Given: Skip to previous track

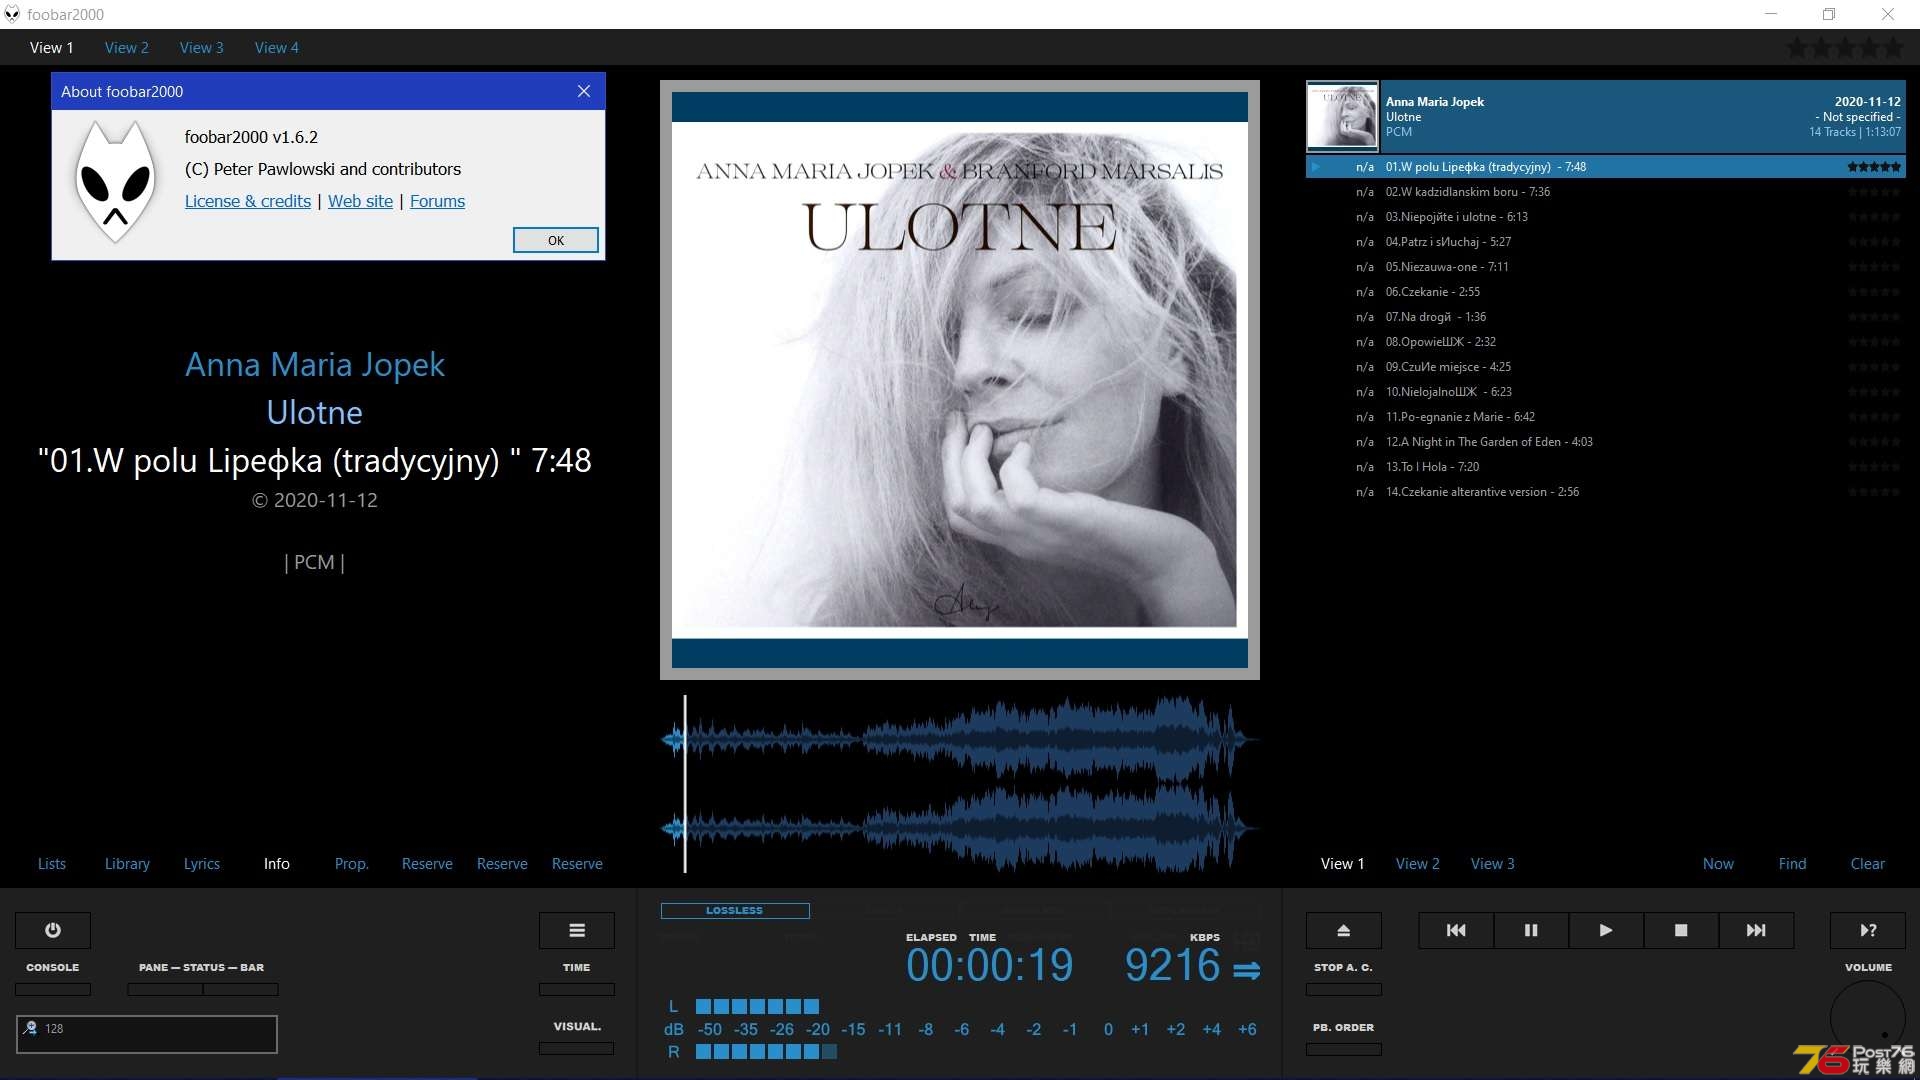Looking at the screenshot, I should [1456, 930].
